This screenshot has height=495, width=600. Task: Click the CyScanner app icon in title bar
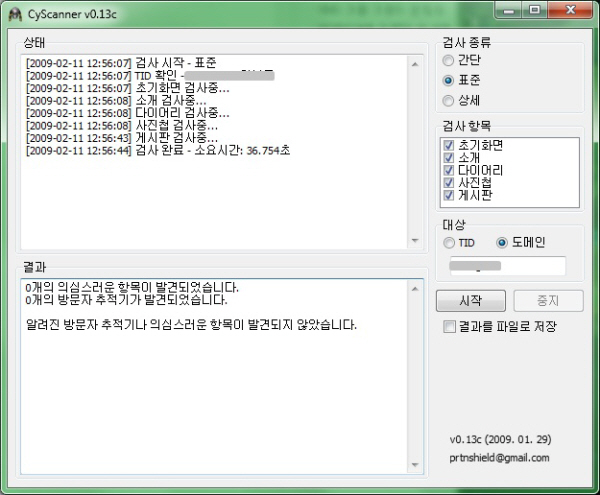pyautogui.click(x=15, y=15)
